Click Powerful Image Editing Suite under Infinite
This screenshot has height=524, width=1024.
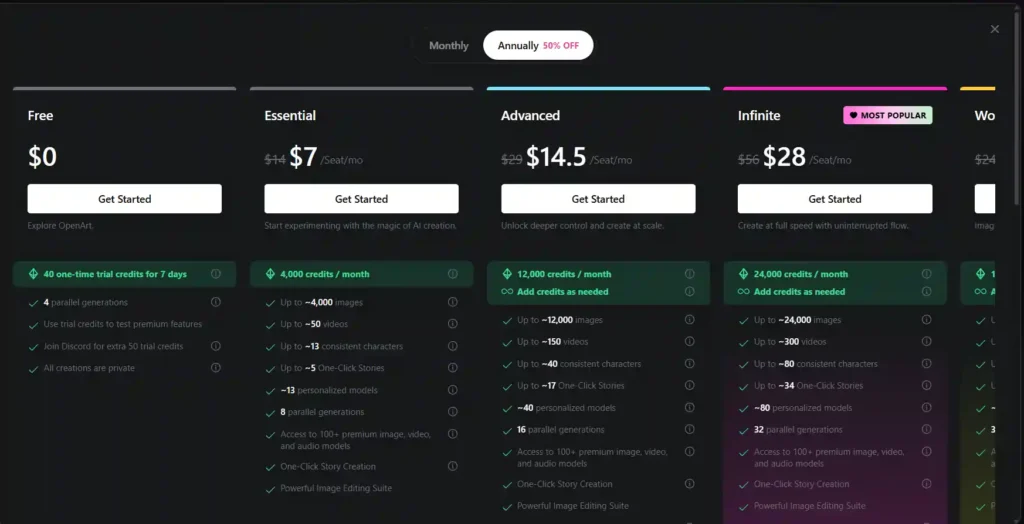click(810, 506)
